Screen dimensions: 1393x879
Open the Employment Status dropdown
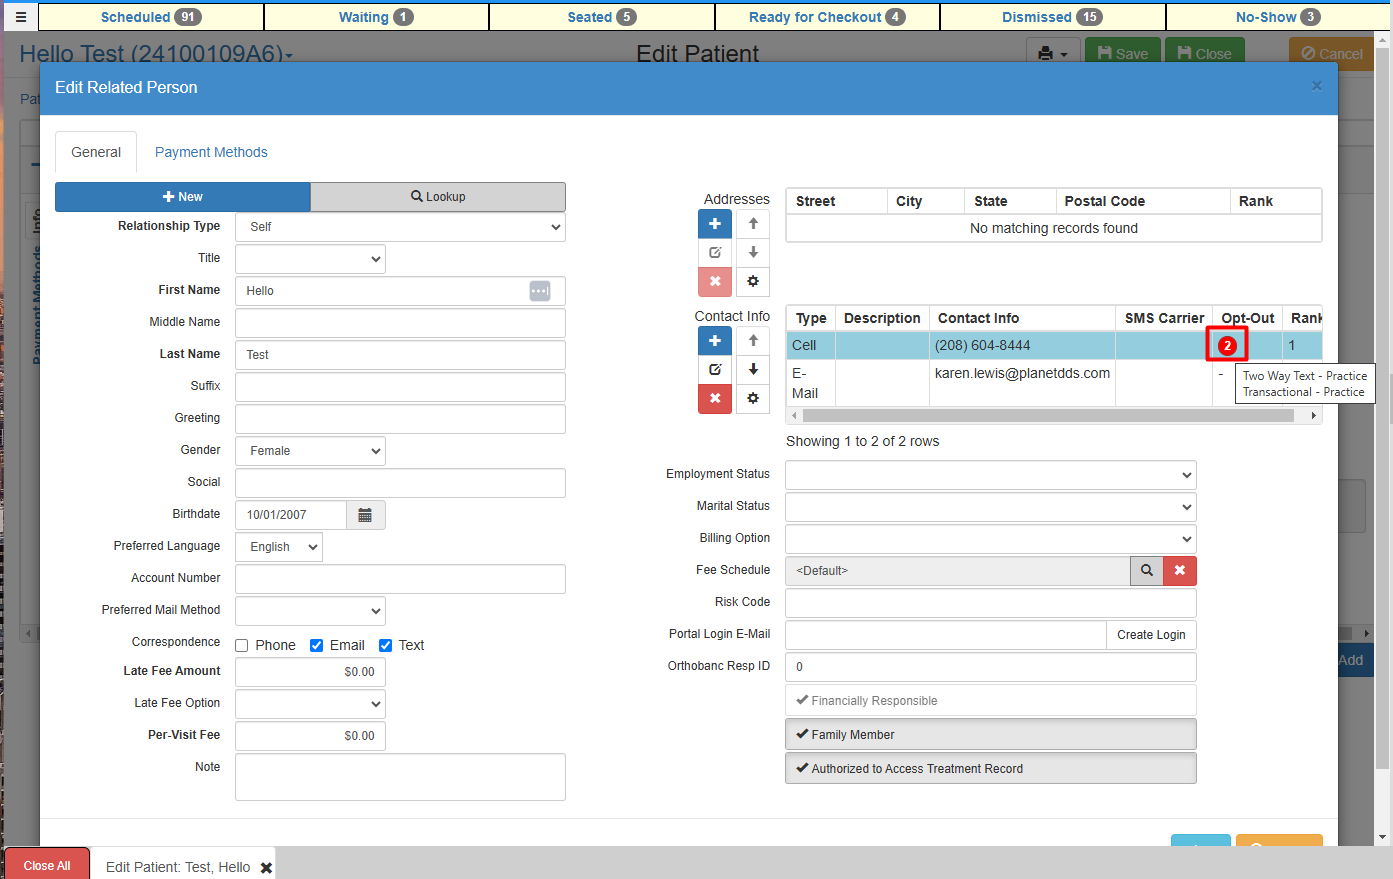click(991, 475)
